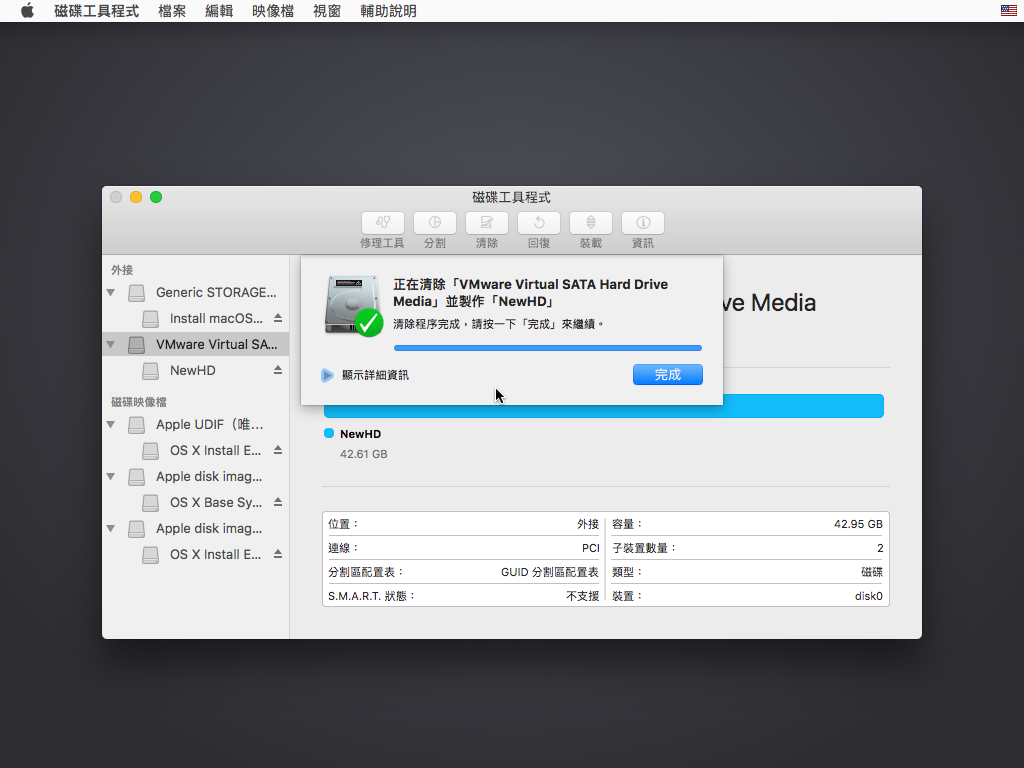Collapse the VMware Virtual SA... disk tree

point(111,344)
